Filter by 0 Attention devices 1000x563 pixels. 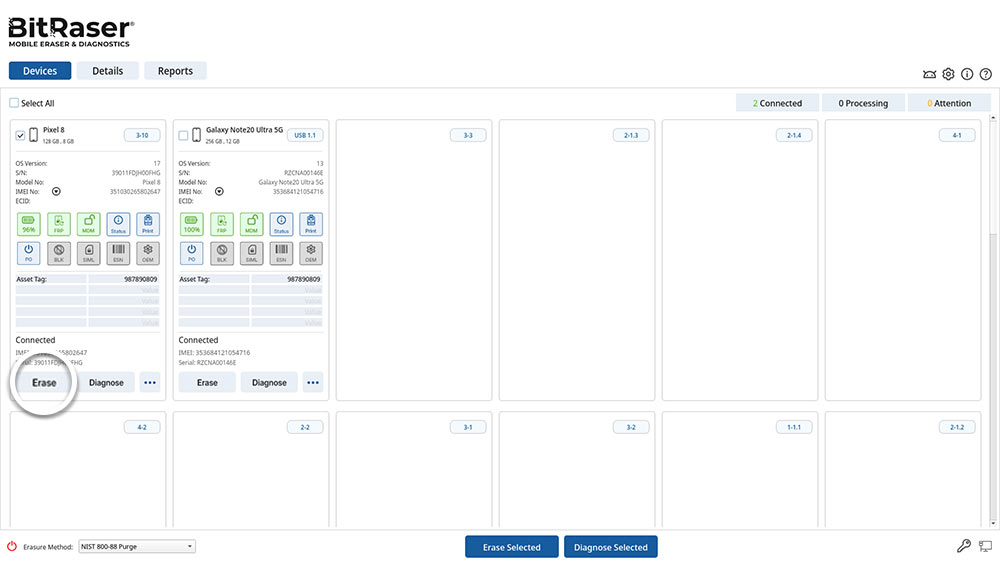click(949, 103)
